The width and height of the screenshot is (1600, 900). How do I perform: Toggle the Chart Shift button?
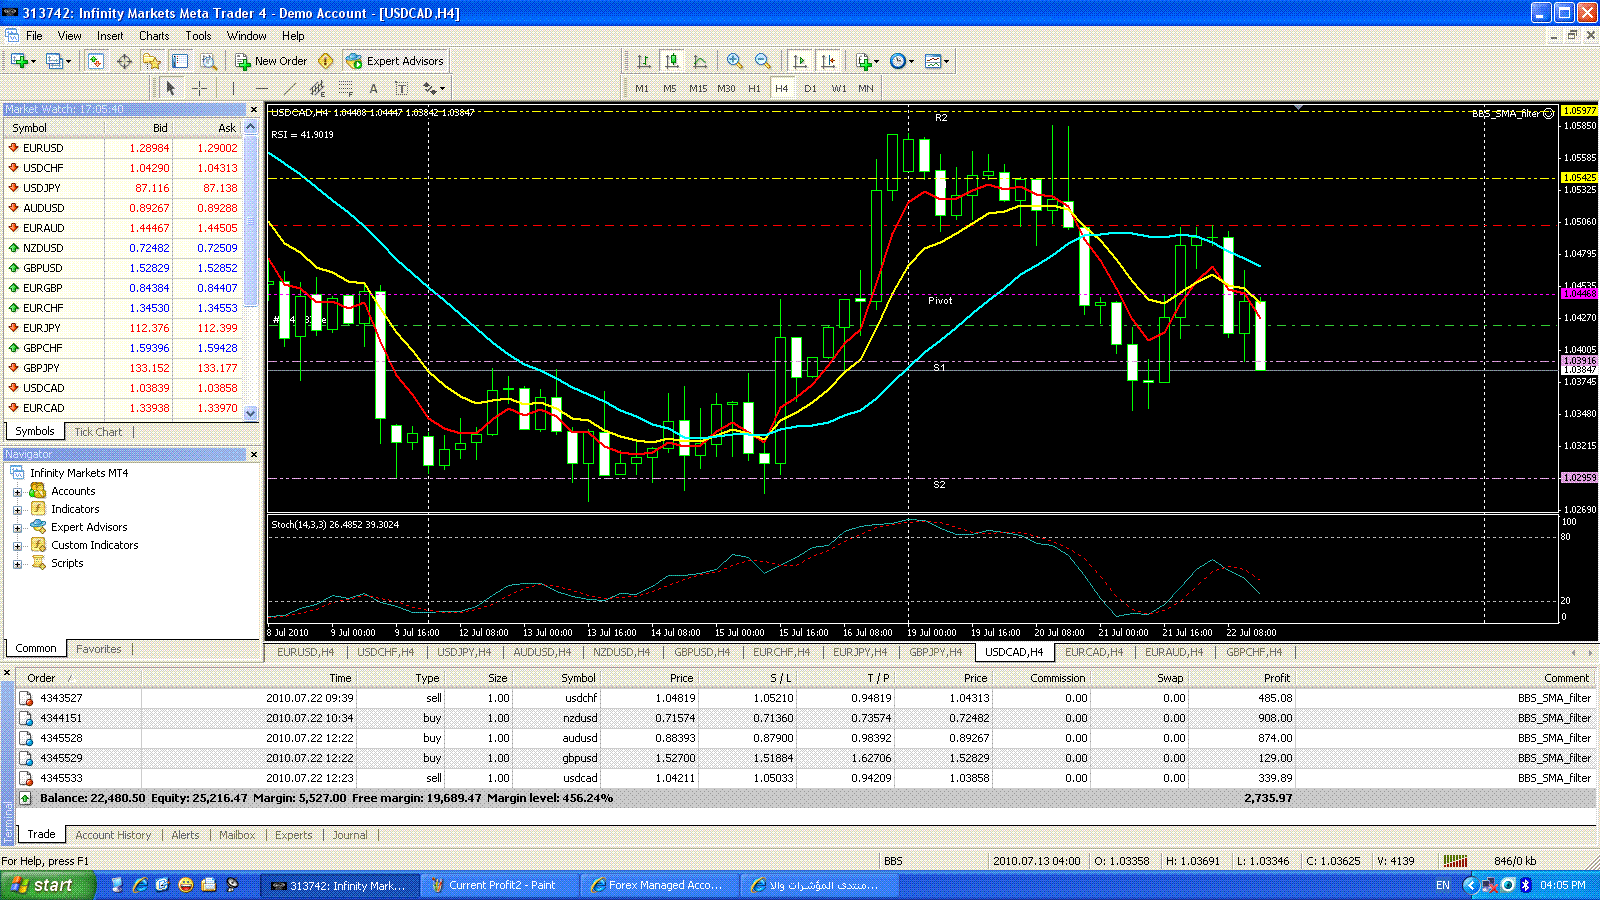tap(828, 61)
